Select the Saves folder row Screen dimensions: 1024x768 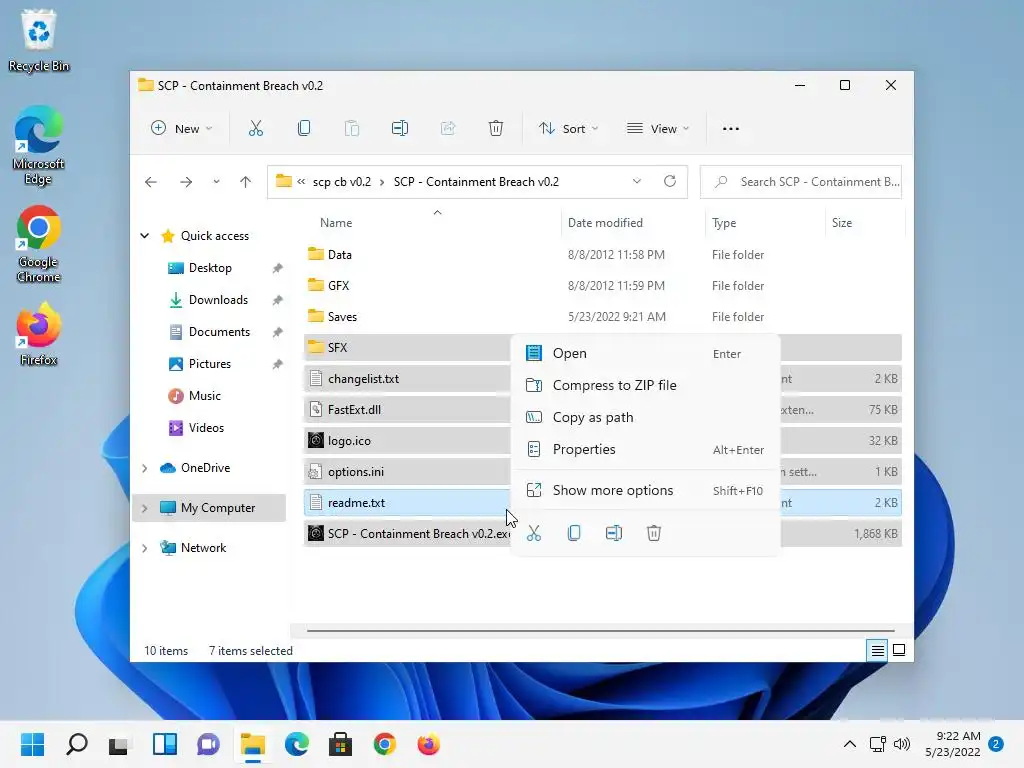click(x=603, y=317)
